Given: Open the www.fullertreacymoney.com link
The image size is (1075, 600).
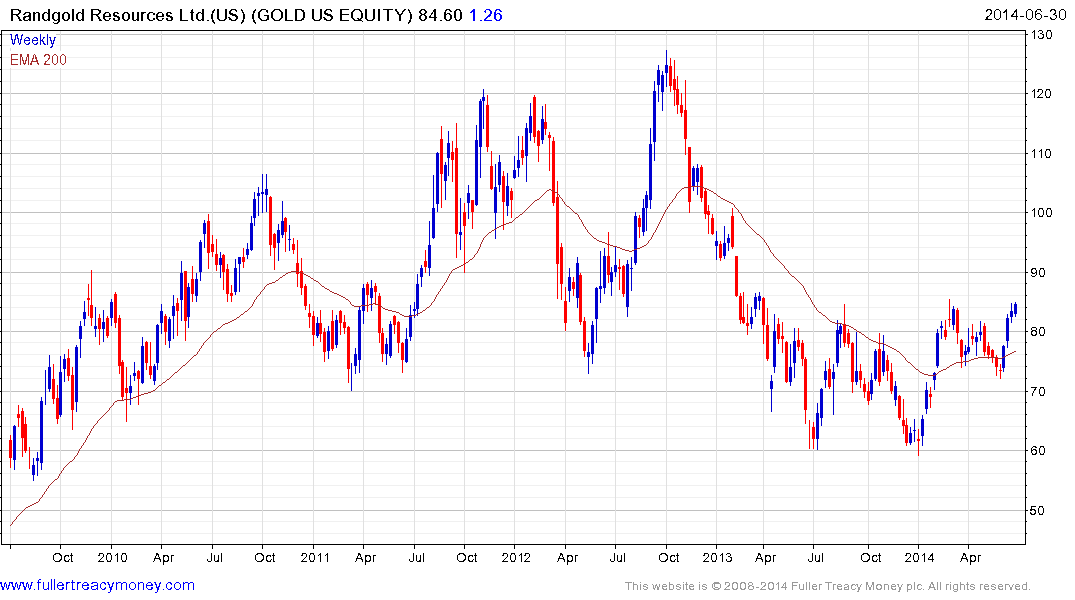Looking at the screenshot, I should click(x=97, y=585).
